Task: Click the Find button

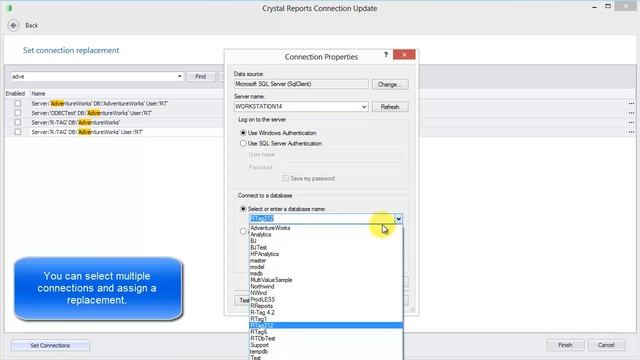Action: [200, 76]
